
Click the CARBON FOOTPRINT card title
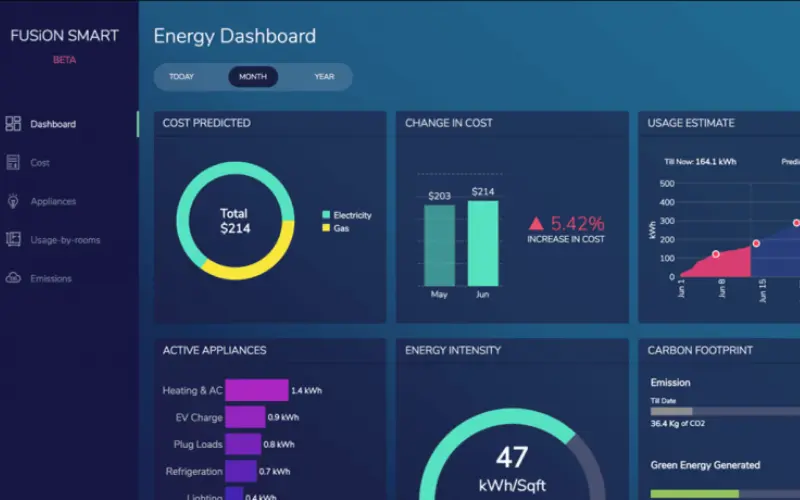tap(700, 351)
